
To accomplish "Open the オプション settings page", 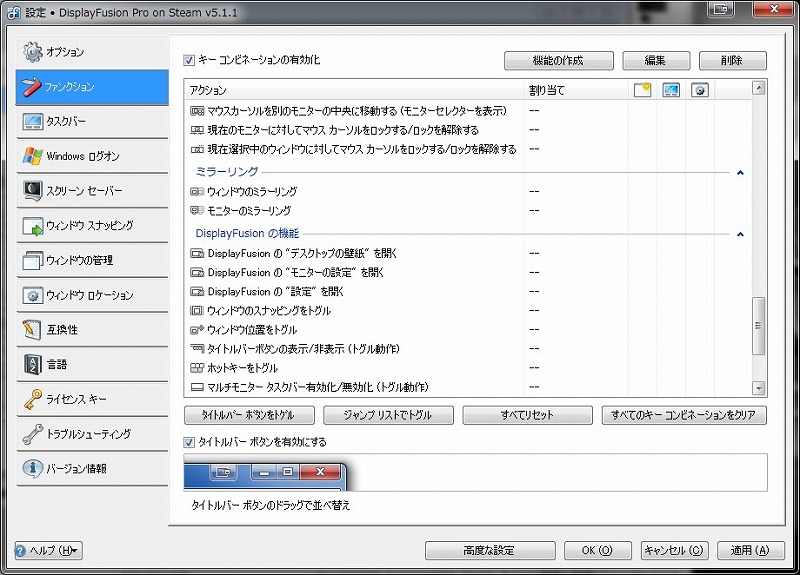I will [92, 52].
